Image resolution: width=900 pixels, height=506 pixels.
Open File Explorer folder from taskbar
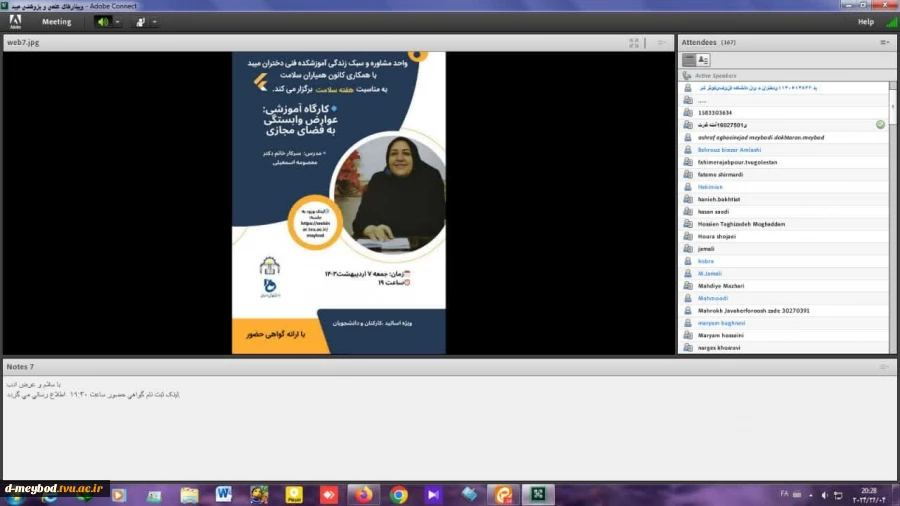[189, 495]
